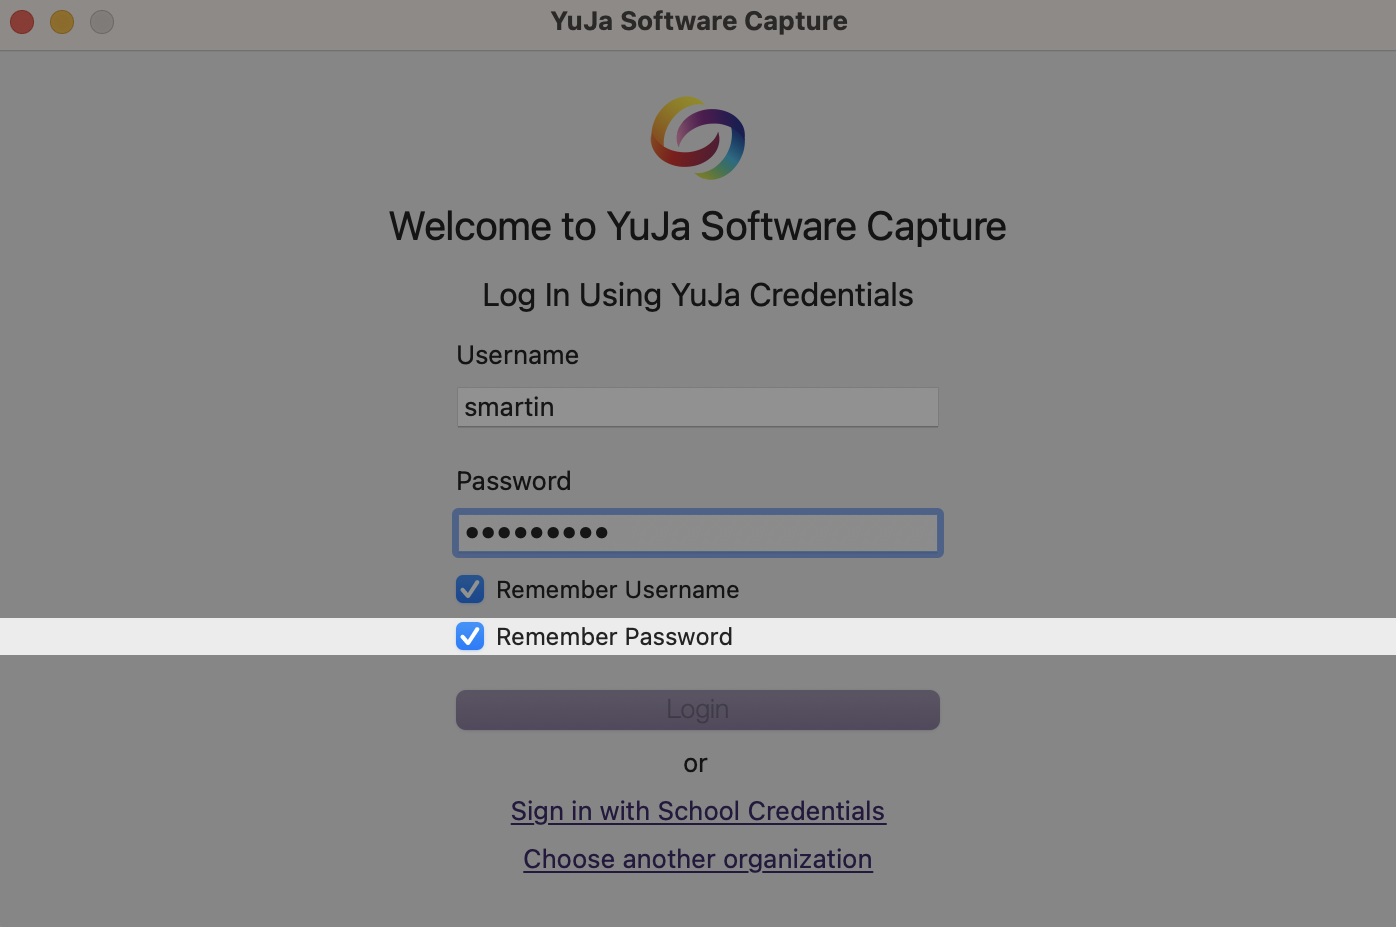This screenshot has height=927, width=1396.
Task: Uncheck the Remember Password checkbox
Action: point(469,636)
